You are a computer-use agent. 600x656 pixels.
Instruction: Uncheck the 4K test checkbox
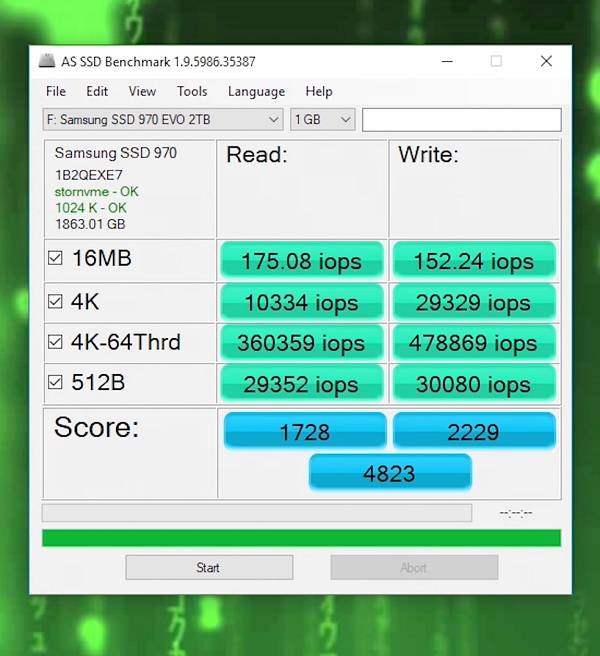pos(55,301)
